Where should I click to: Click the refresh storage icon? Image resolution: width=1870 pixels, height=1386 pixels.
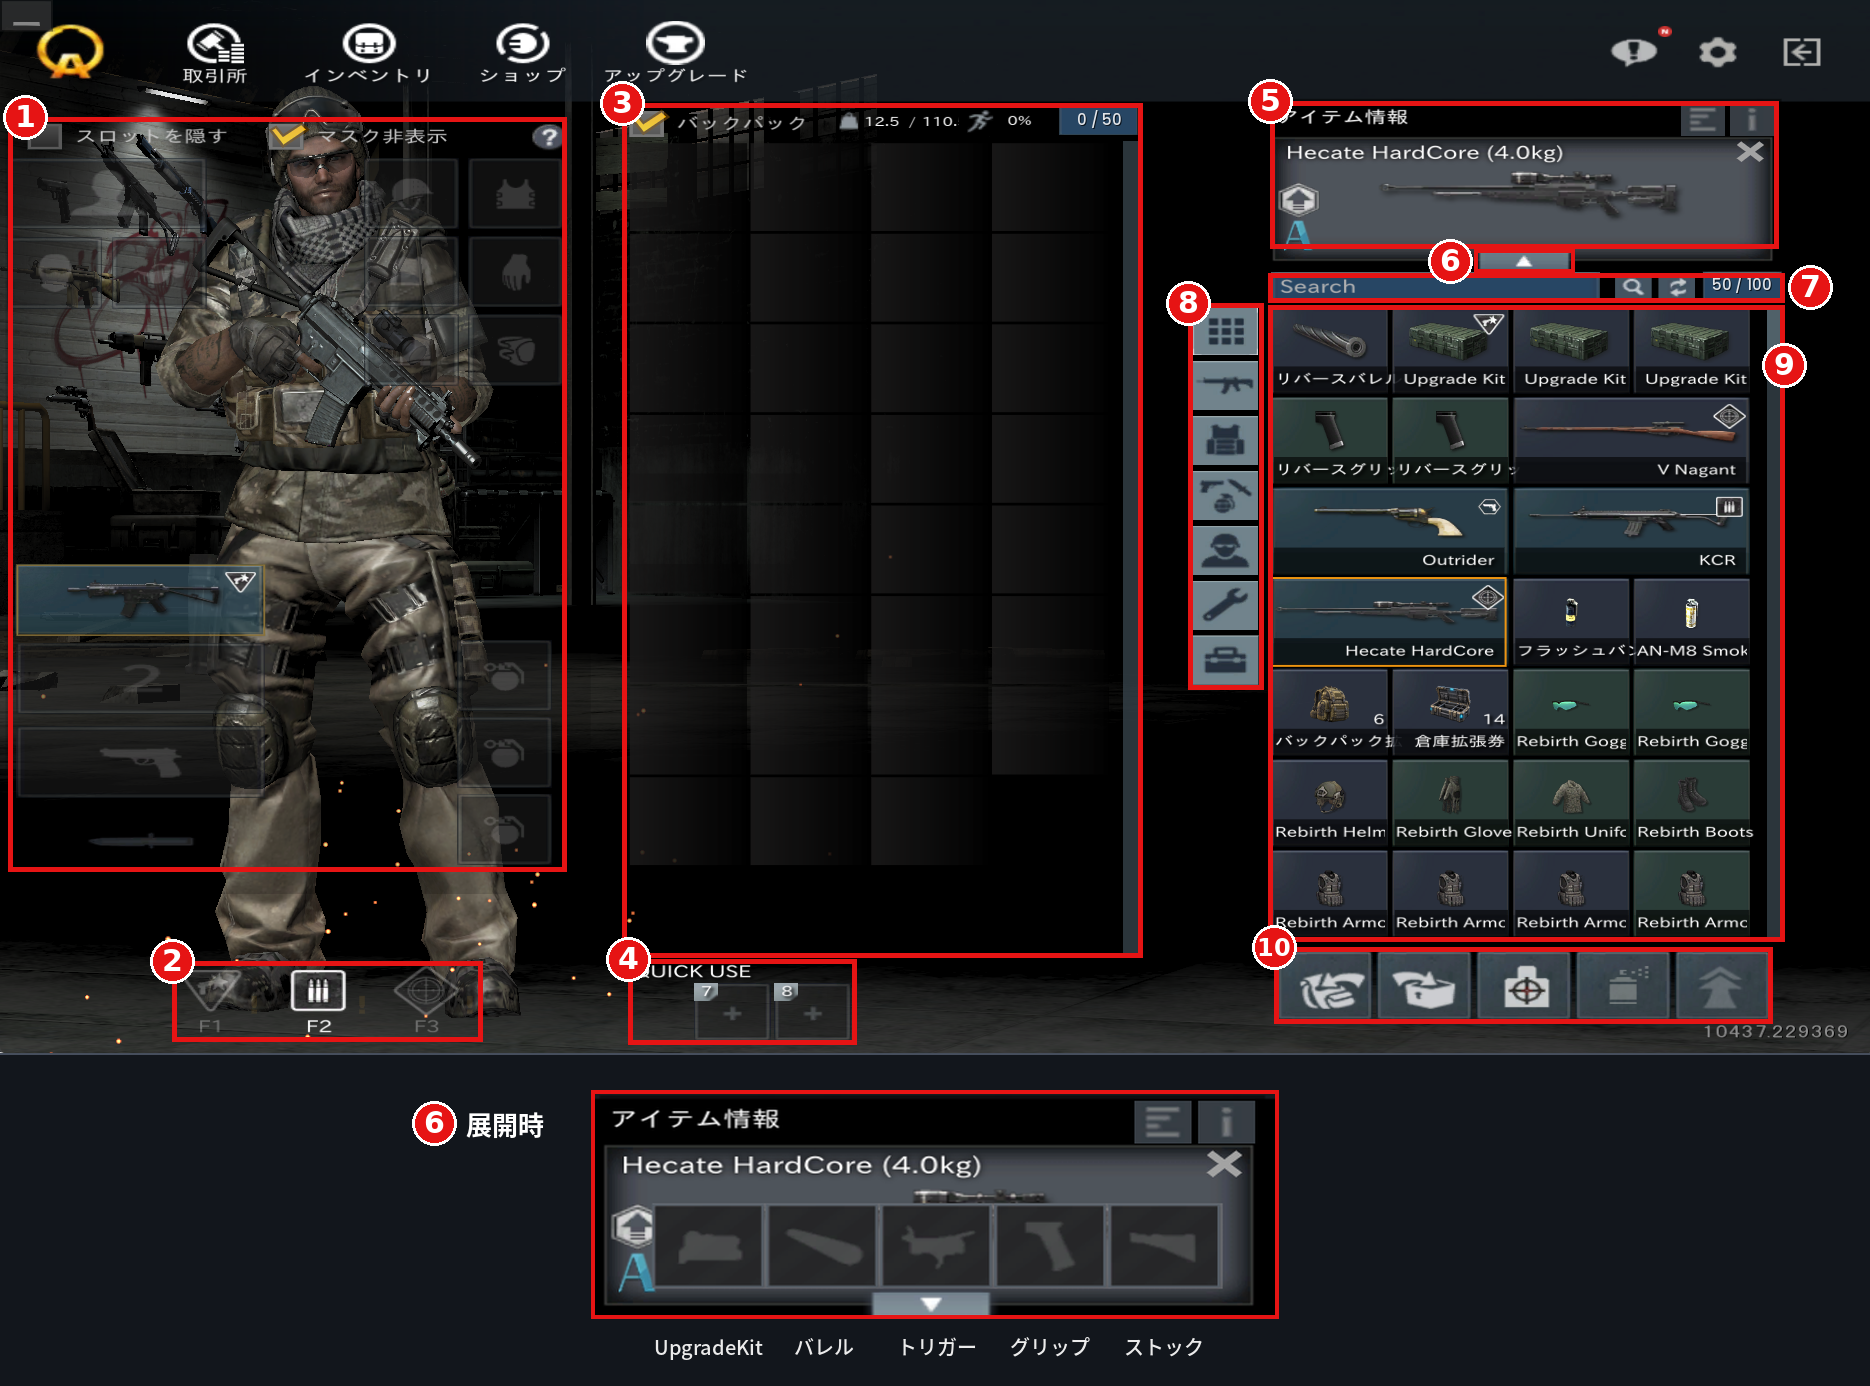click(1678, 287)
